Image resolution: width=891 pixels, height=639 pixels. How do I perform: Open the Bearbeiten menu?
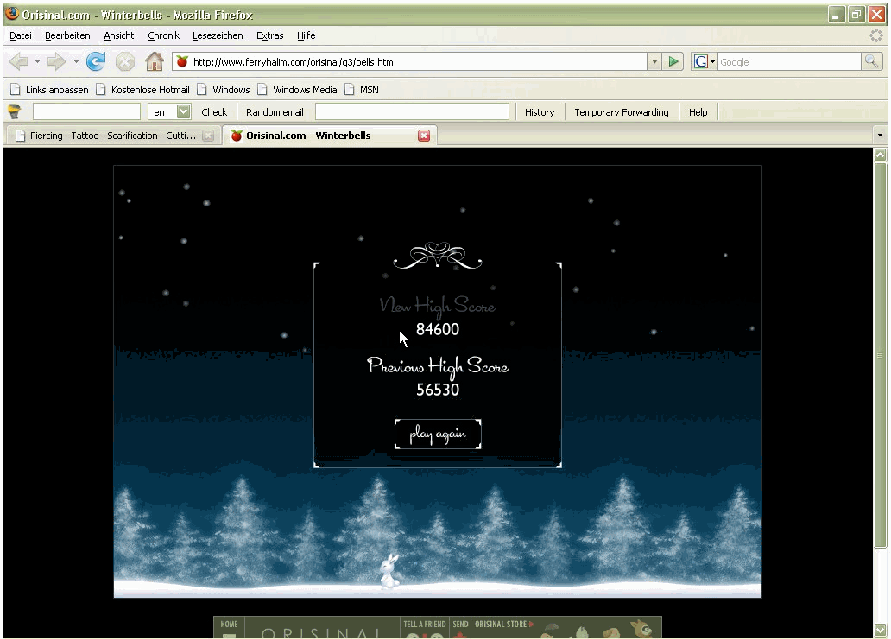[68, 36]
